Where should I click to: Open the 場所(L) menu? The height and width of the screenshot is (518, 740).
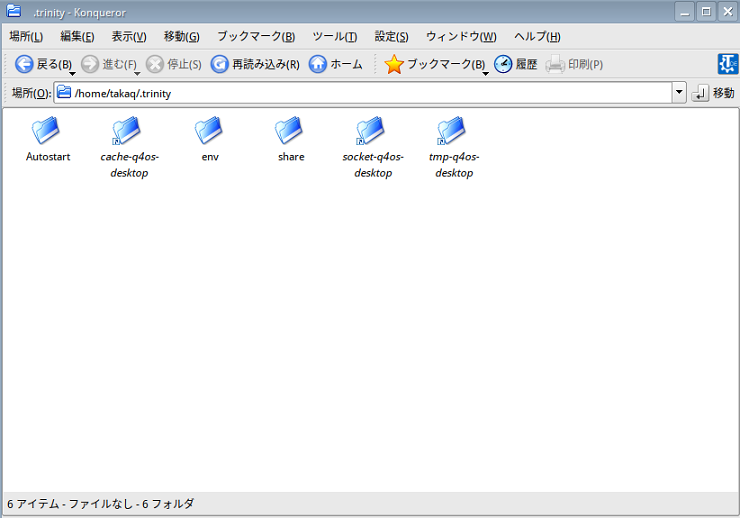pos(26,36)
